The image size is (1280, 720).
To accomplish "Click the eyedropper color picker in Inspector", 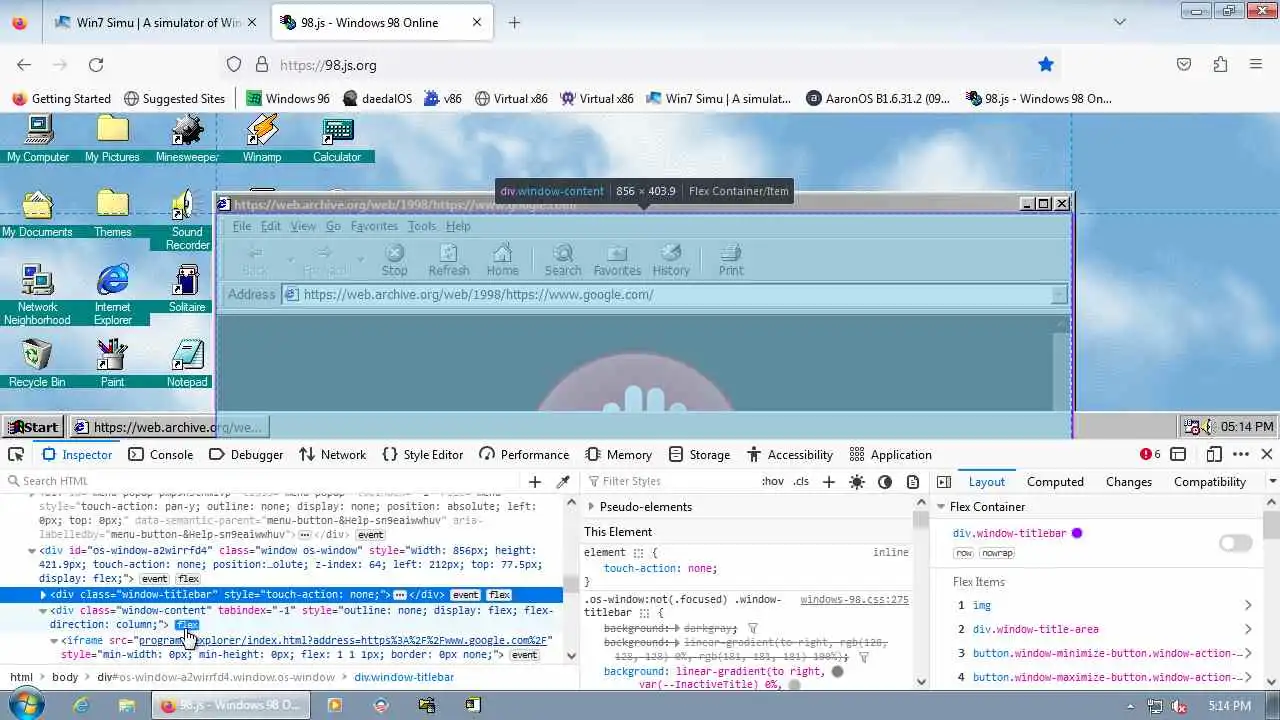I will pyautogui.click(x=563, y=482).
